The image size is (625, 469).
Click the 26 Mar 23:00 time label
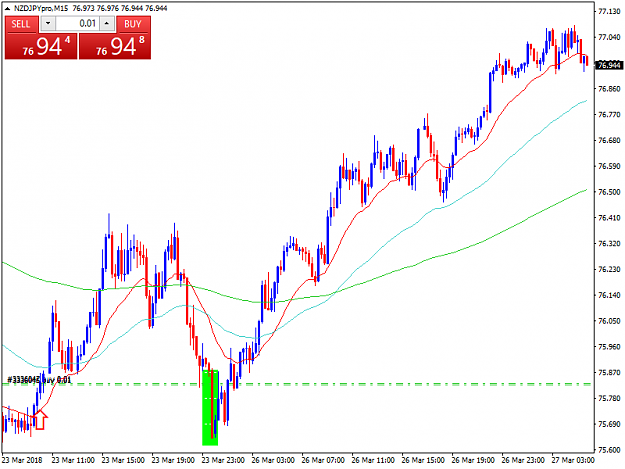tap(523, 460)
